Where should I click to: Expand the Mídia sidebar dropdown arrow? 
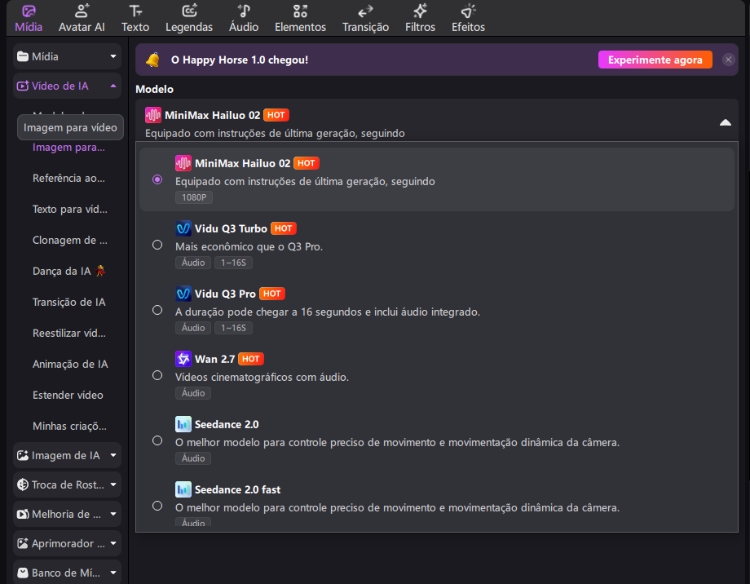click(113, 56)
